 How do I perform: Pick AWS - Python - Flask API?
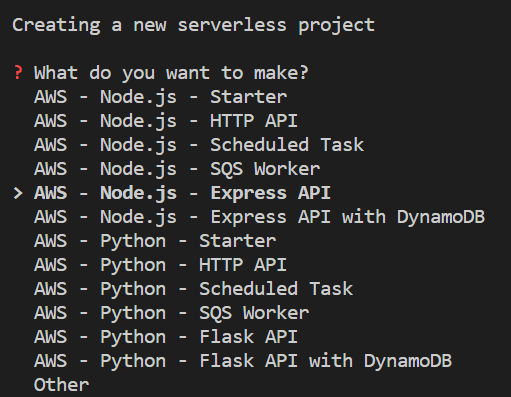(166, 337)
